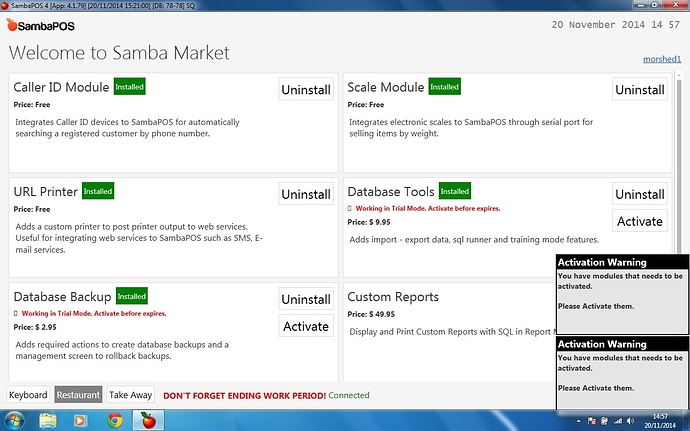The height and width of the screenshot is (431, 690).
Task: Uninstall the Scale Module
Action: pos(639,89)
